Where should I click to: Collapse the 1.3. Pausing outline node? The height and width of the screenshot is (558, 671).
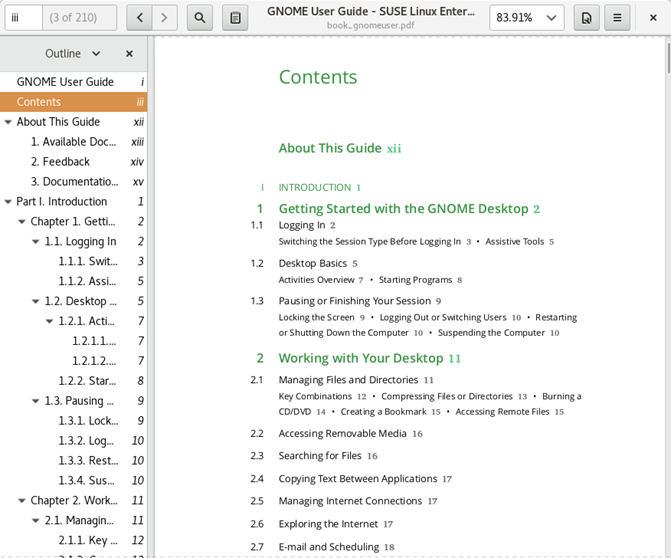pyautogui.click(x=36, y=401)
